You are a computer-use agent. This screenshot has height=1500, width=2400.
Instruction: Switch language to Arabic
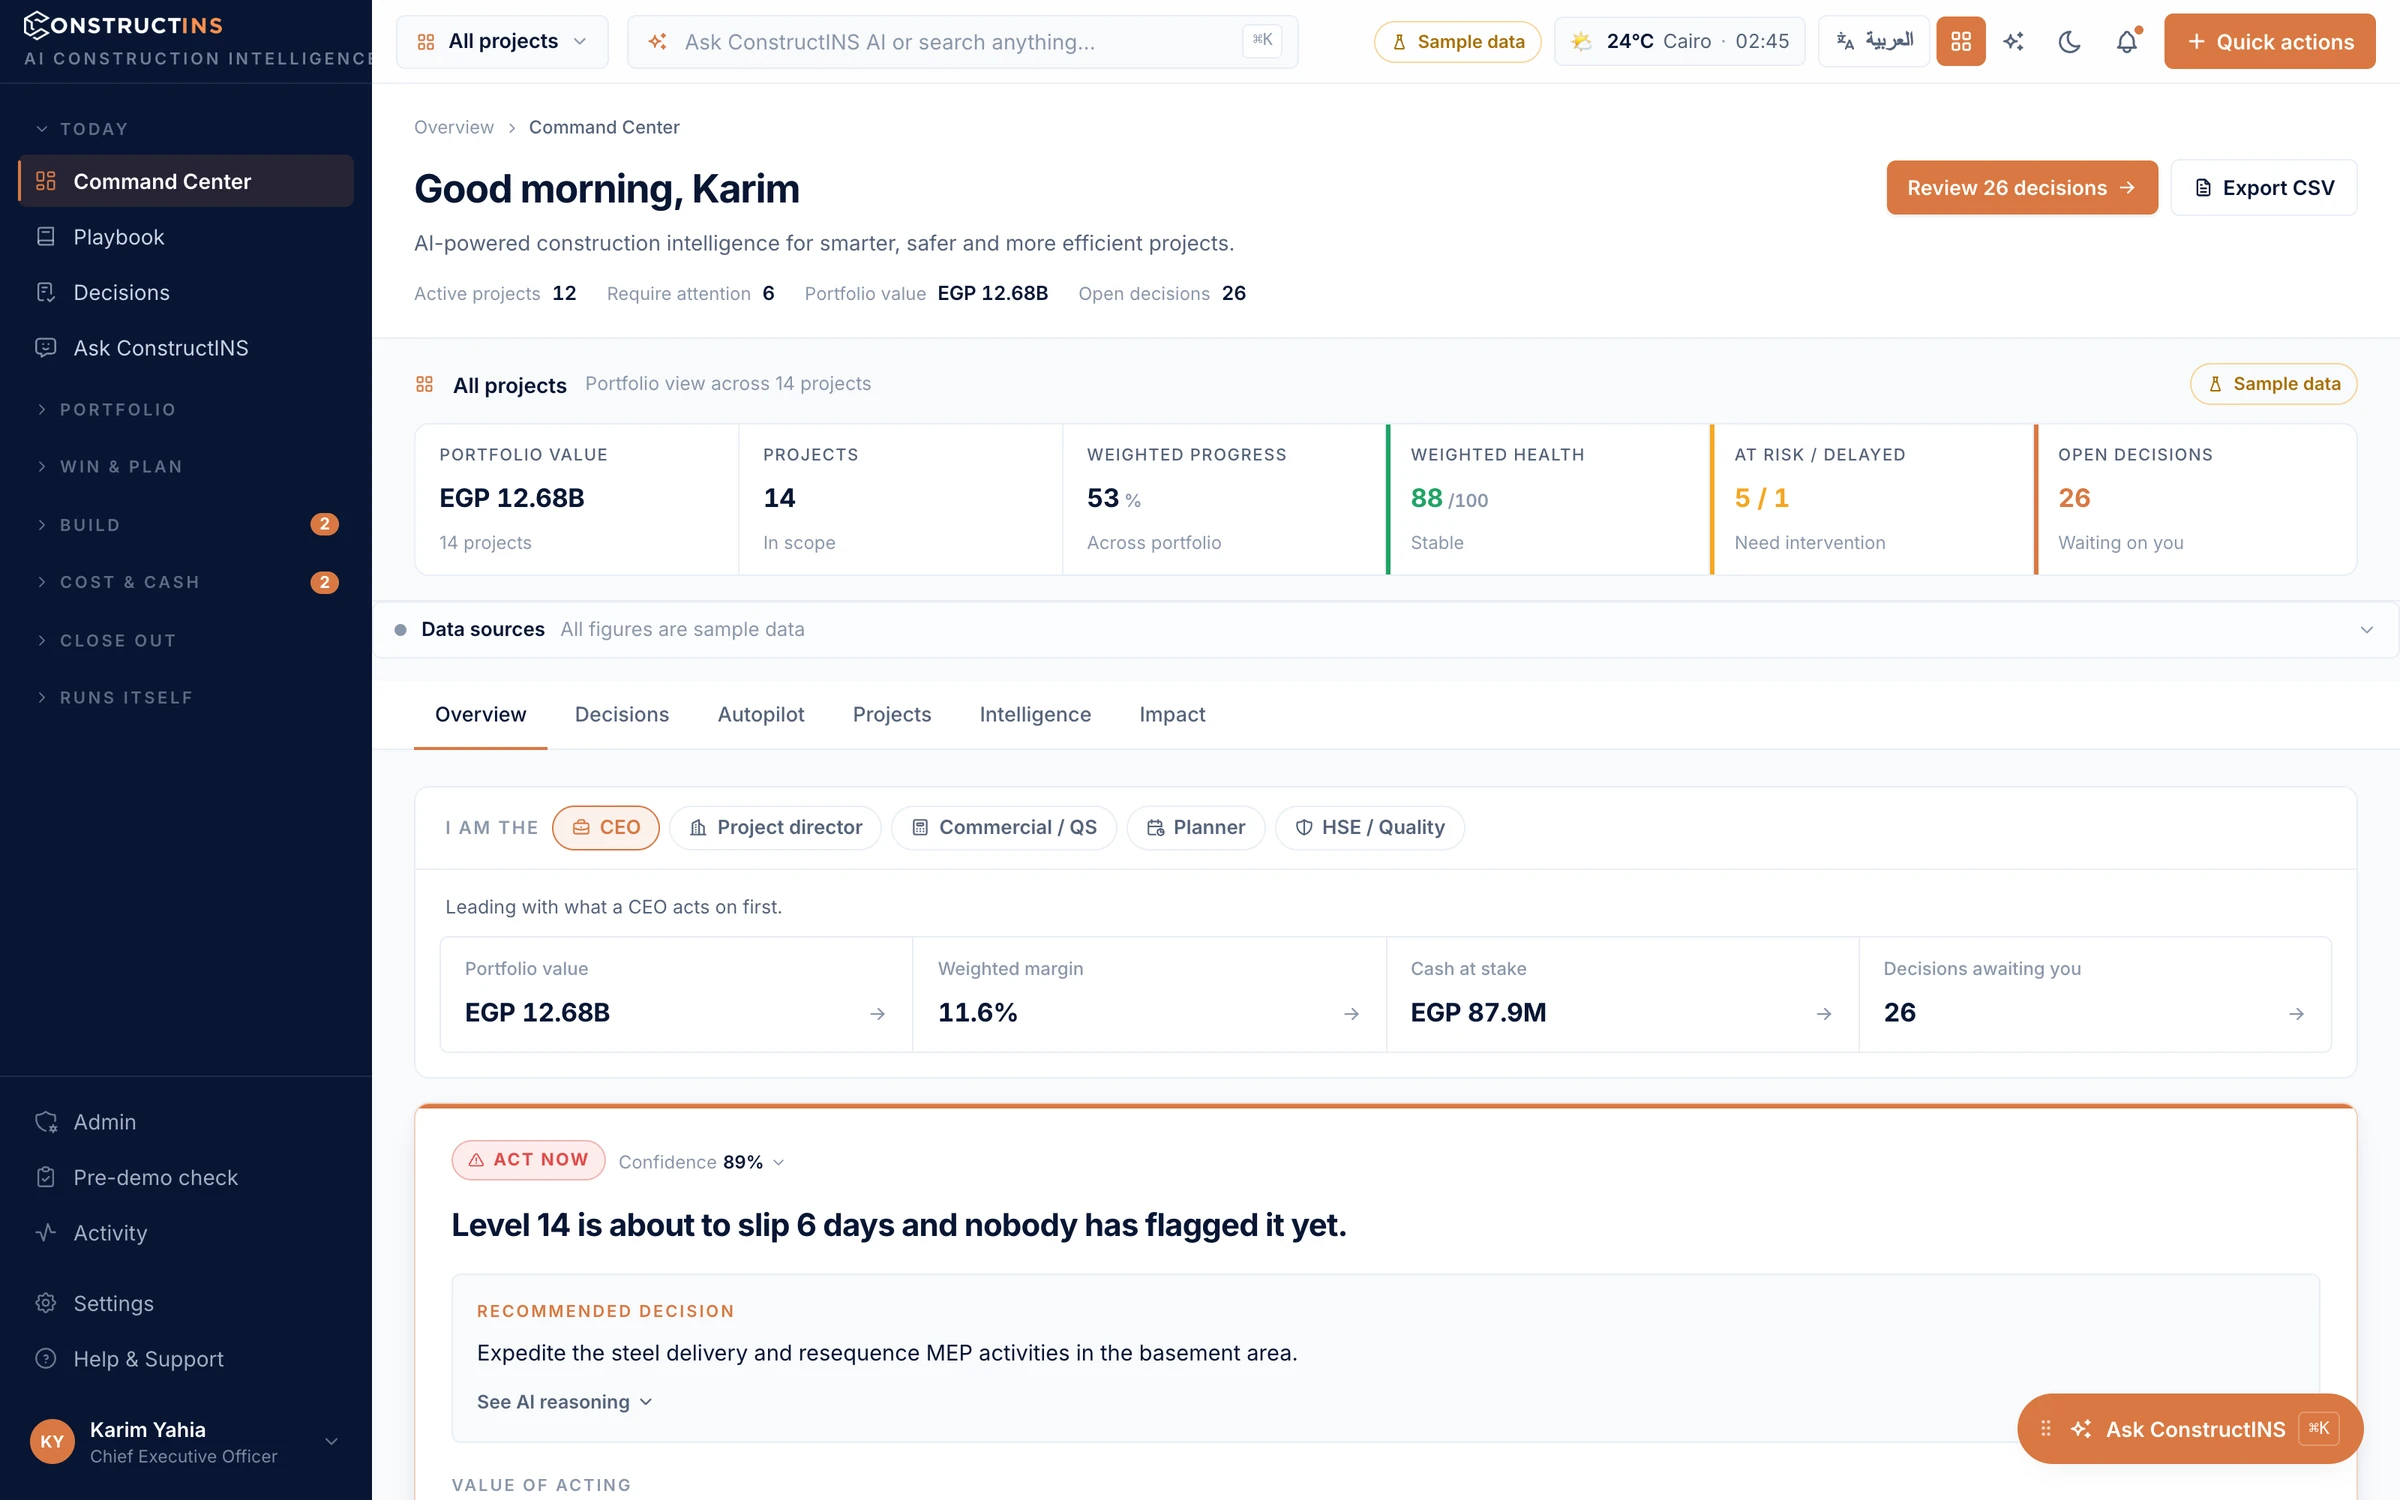tap(1874, 41)
